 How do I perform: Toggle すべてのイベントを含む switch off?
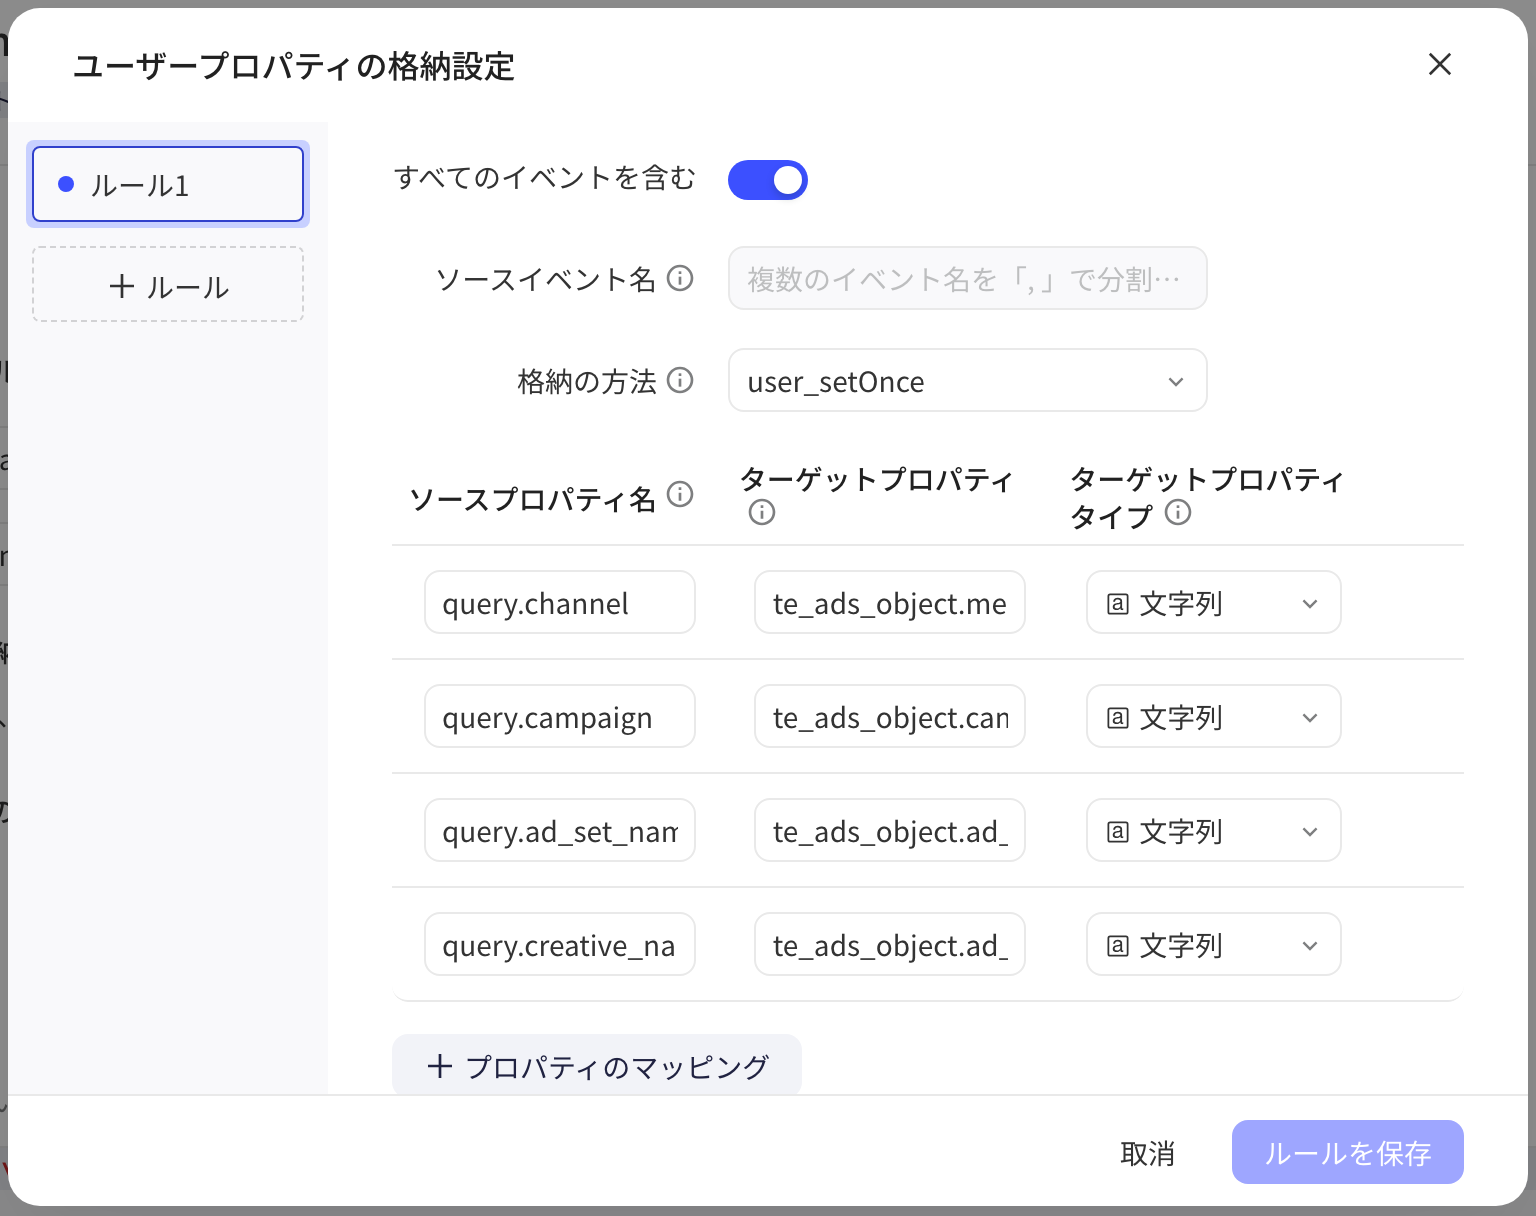[x=768, y=180]
